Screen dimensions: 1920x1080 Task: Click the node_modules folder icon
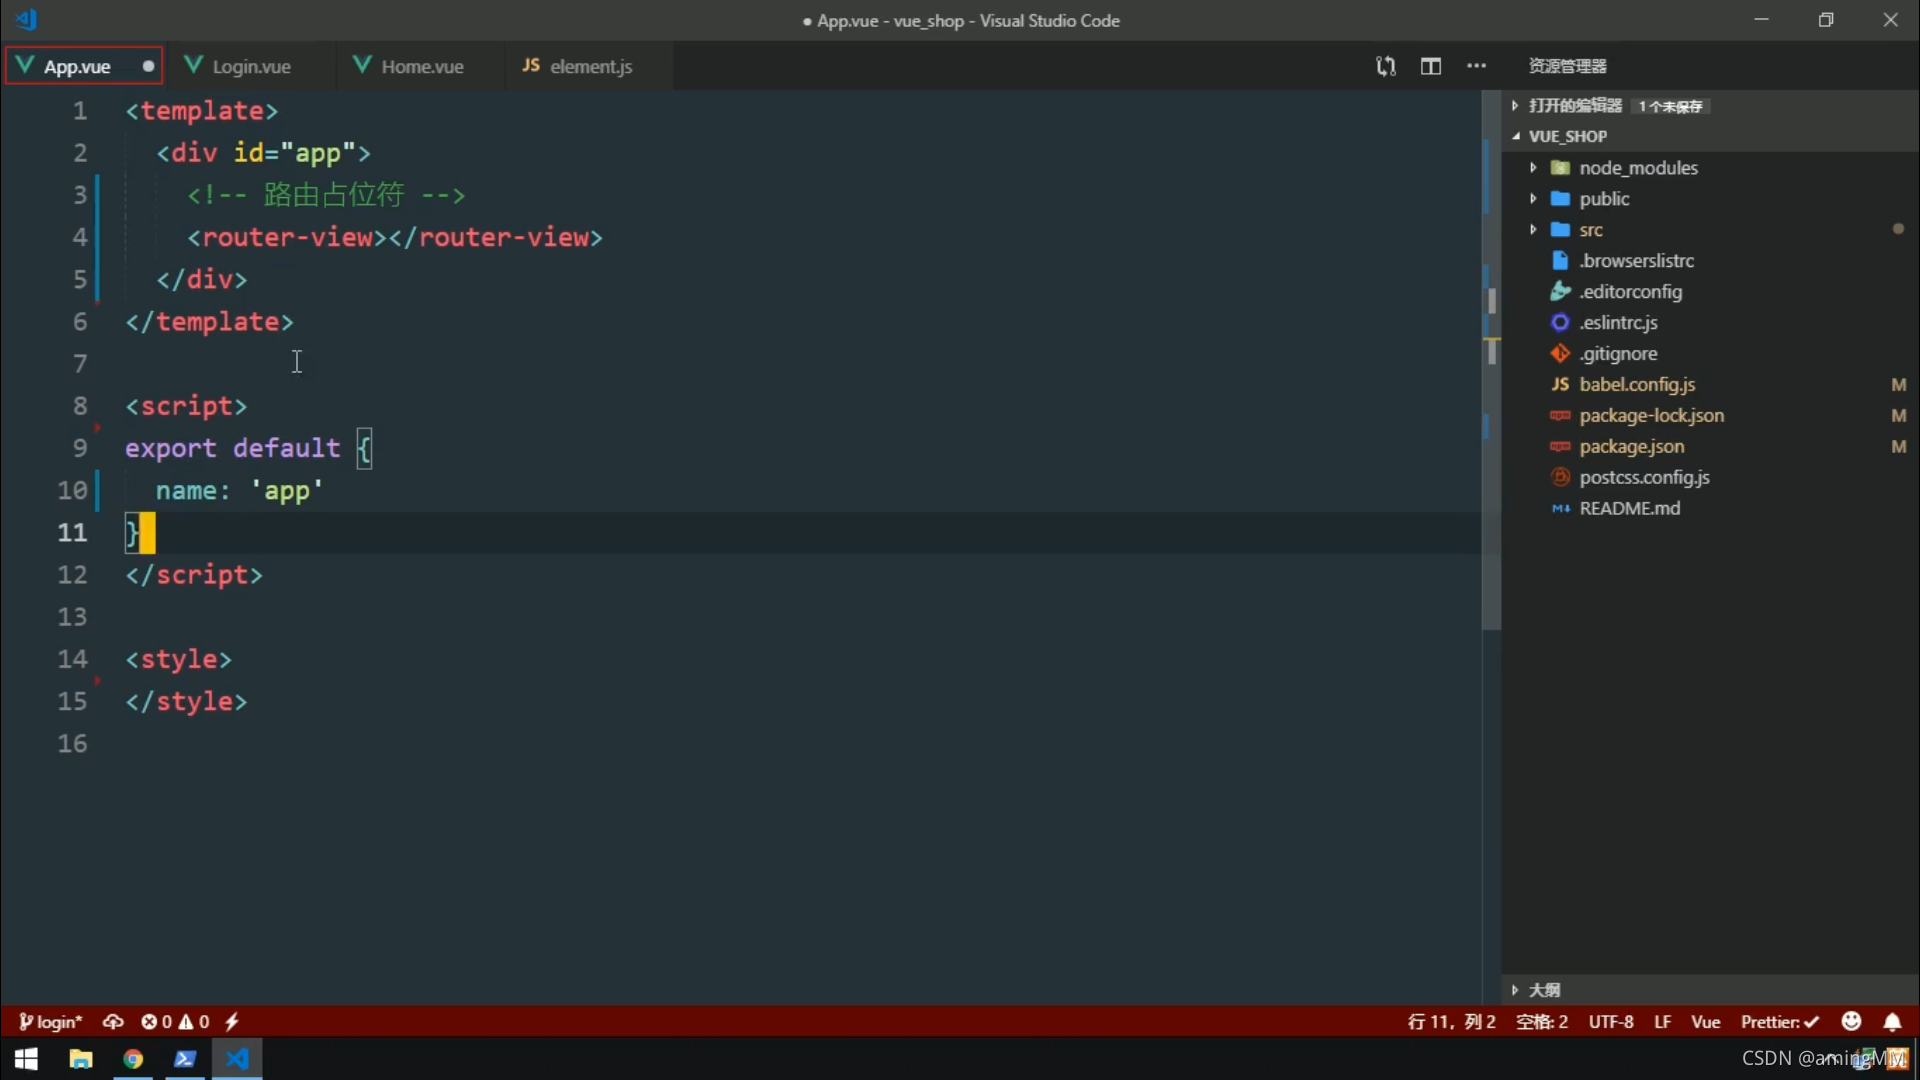[x=1560, y=168]
